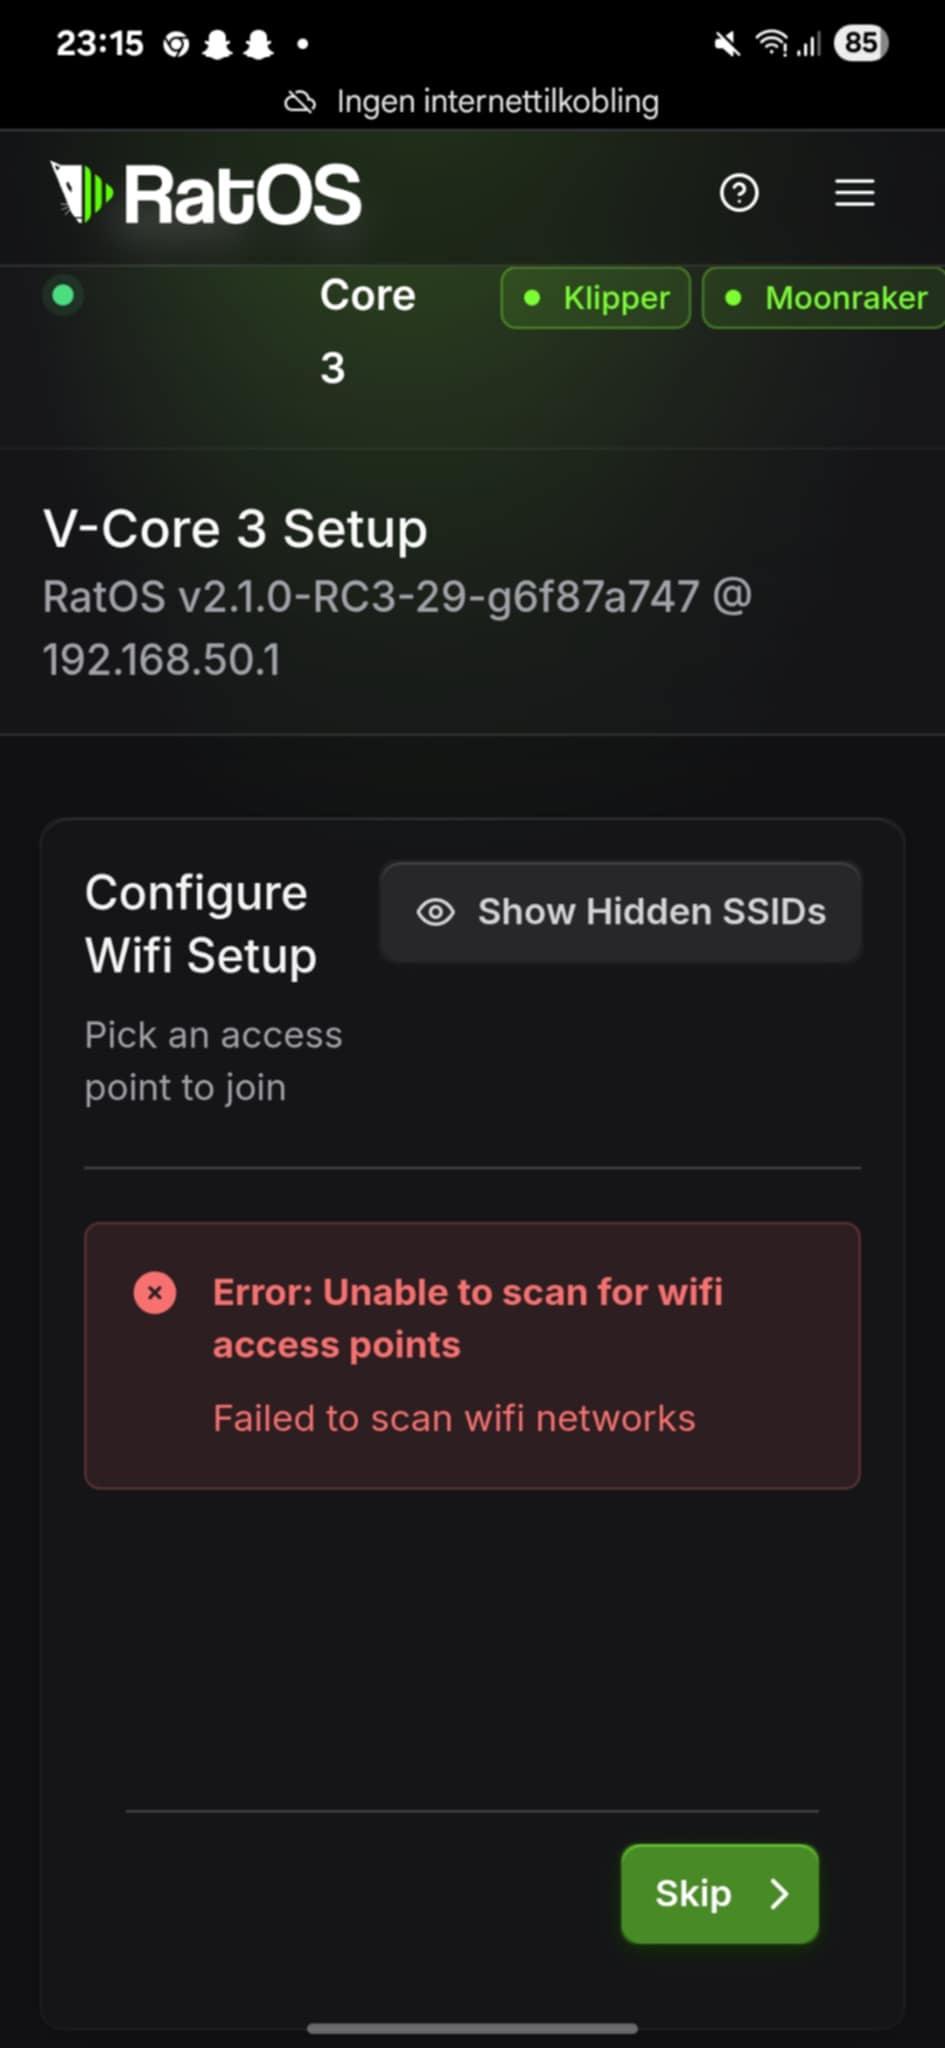This screenshot has height=2048, width=945.
Task: Tap the Ingen internettilkobling notice
Action: (472, 101)
